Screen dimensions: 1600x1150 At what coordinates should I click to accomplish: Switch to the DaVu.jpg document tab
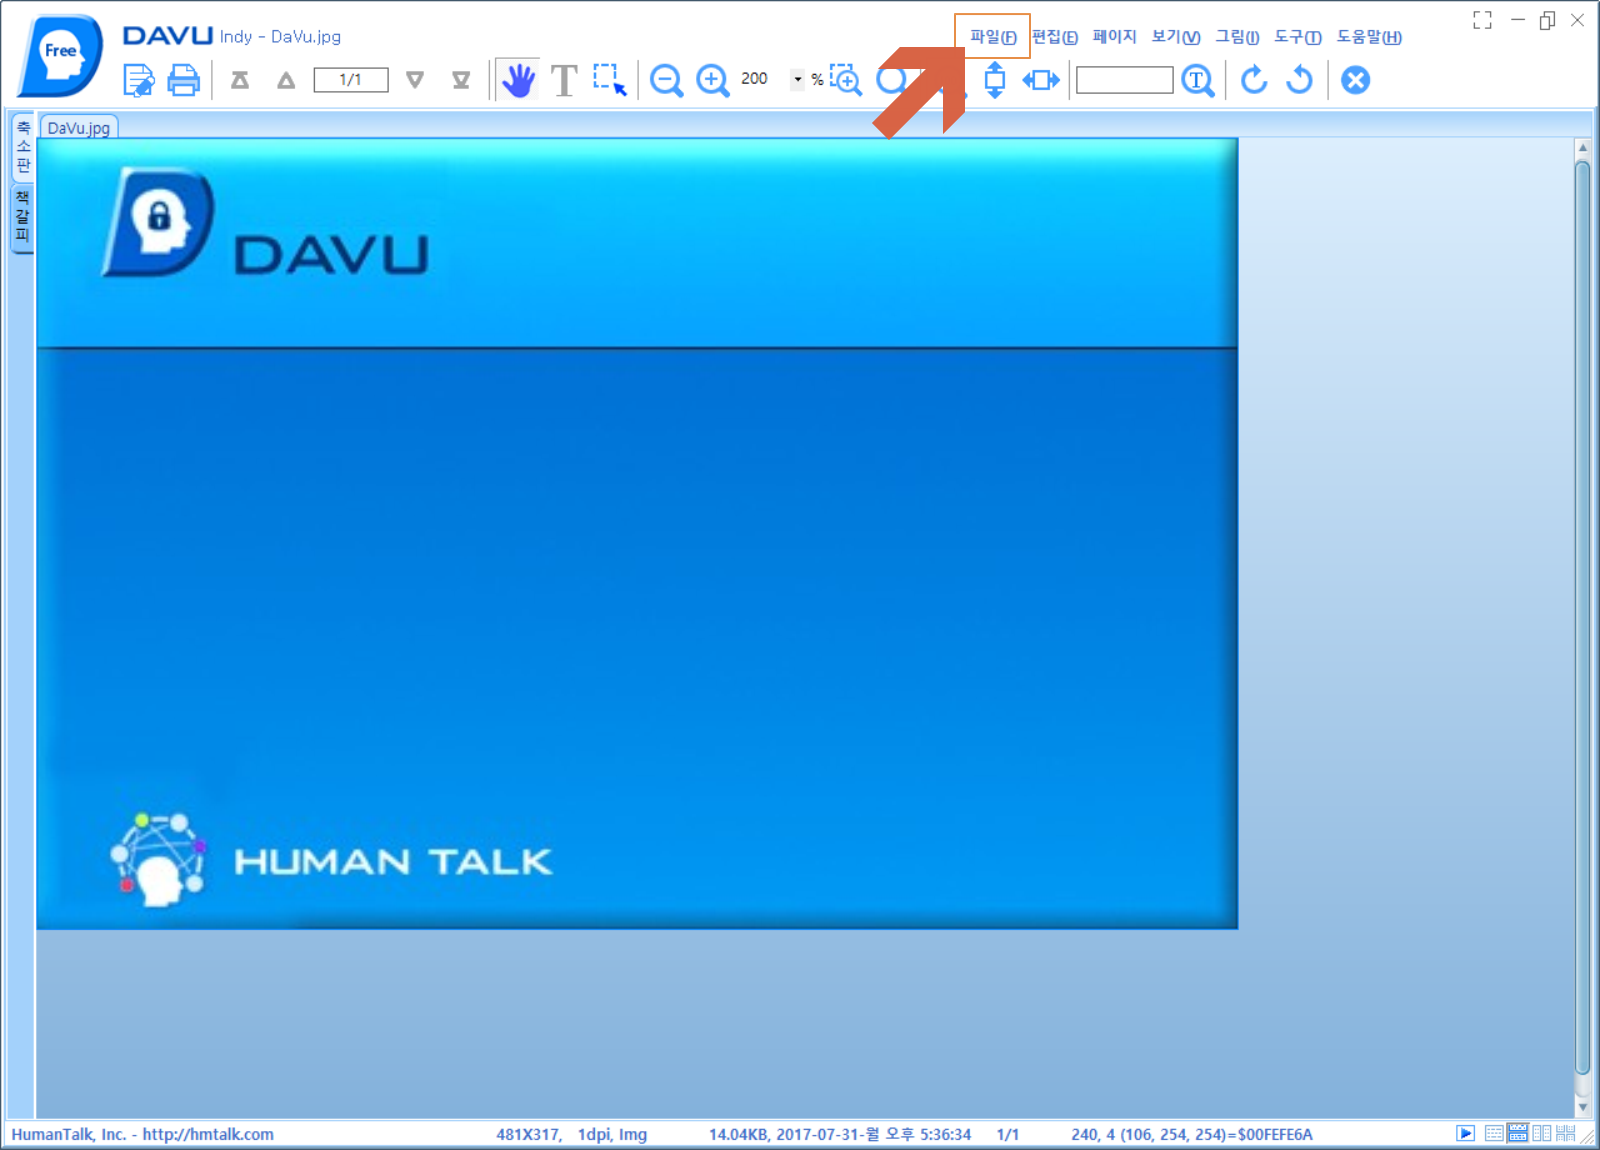79,127
